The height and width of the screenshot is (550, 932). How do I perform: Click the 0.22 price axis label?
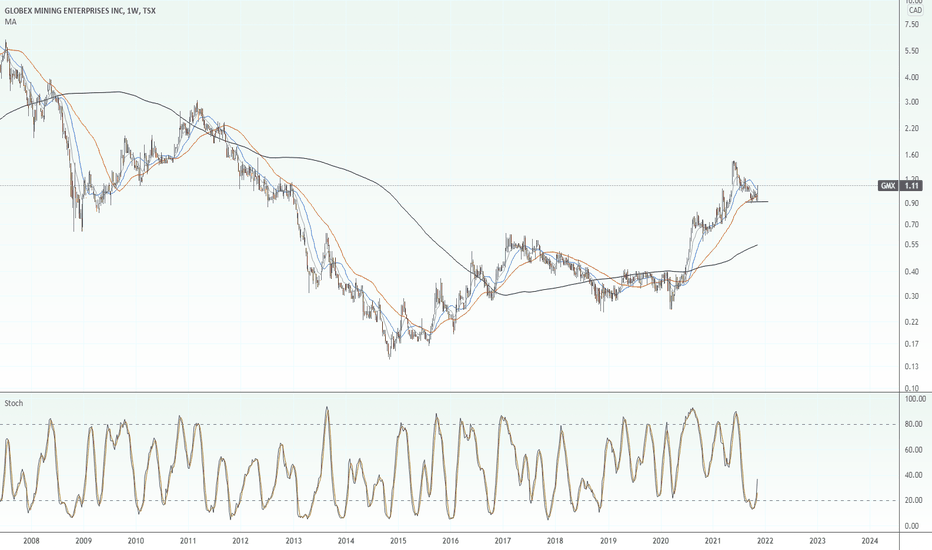coord(911,322)
